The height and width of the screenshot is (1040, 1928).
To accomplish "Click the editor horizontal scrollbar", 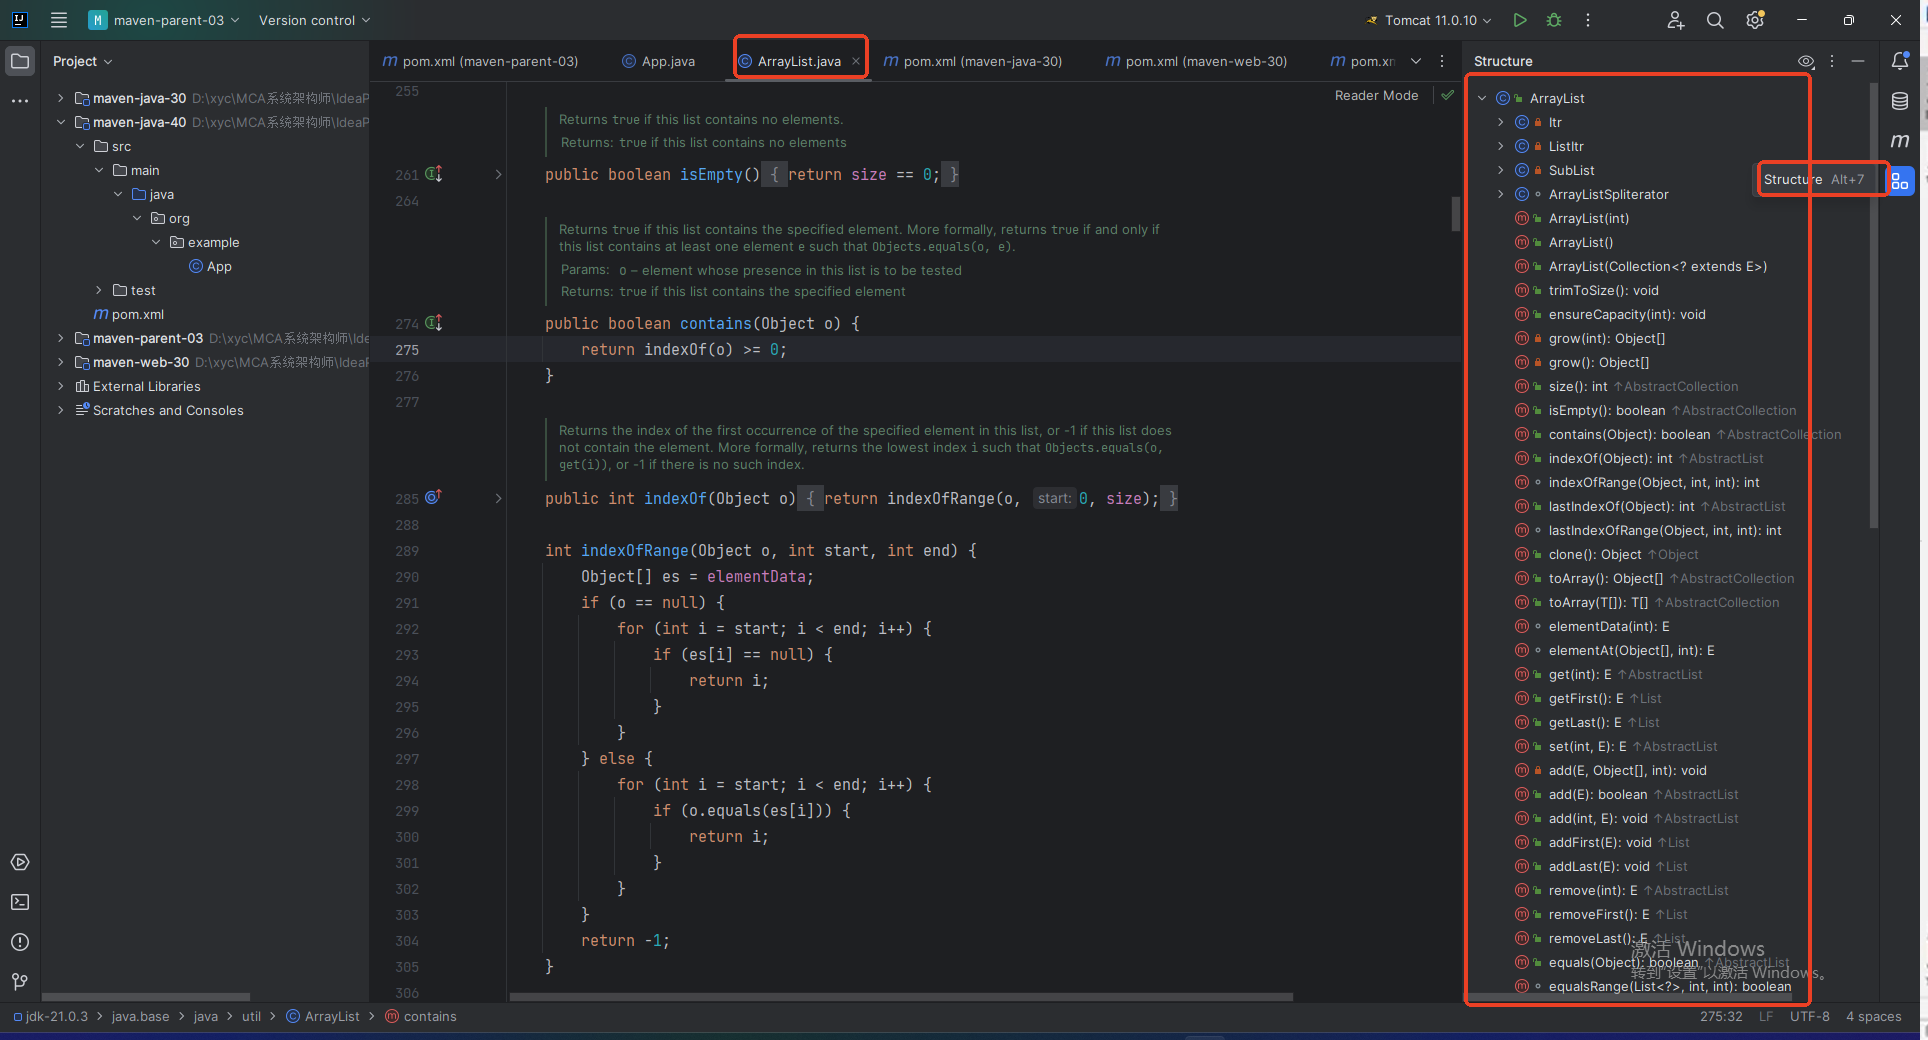I will [x=900, y=996].
